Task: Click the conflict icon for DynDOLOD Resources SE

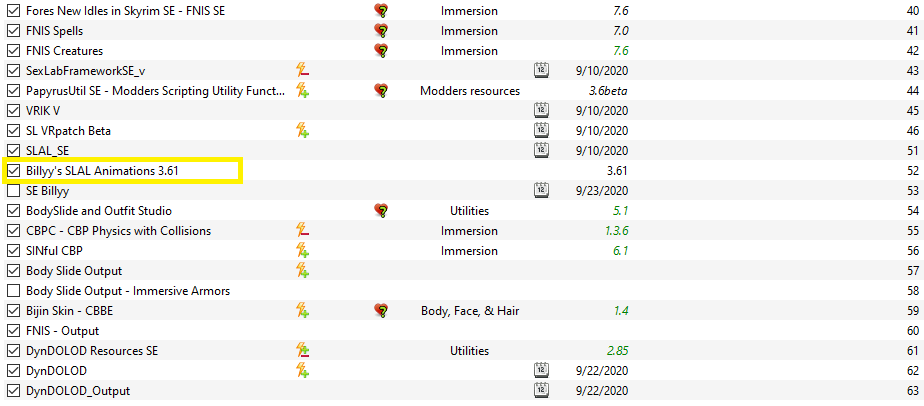Action: tap(303, 351)
